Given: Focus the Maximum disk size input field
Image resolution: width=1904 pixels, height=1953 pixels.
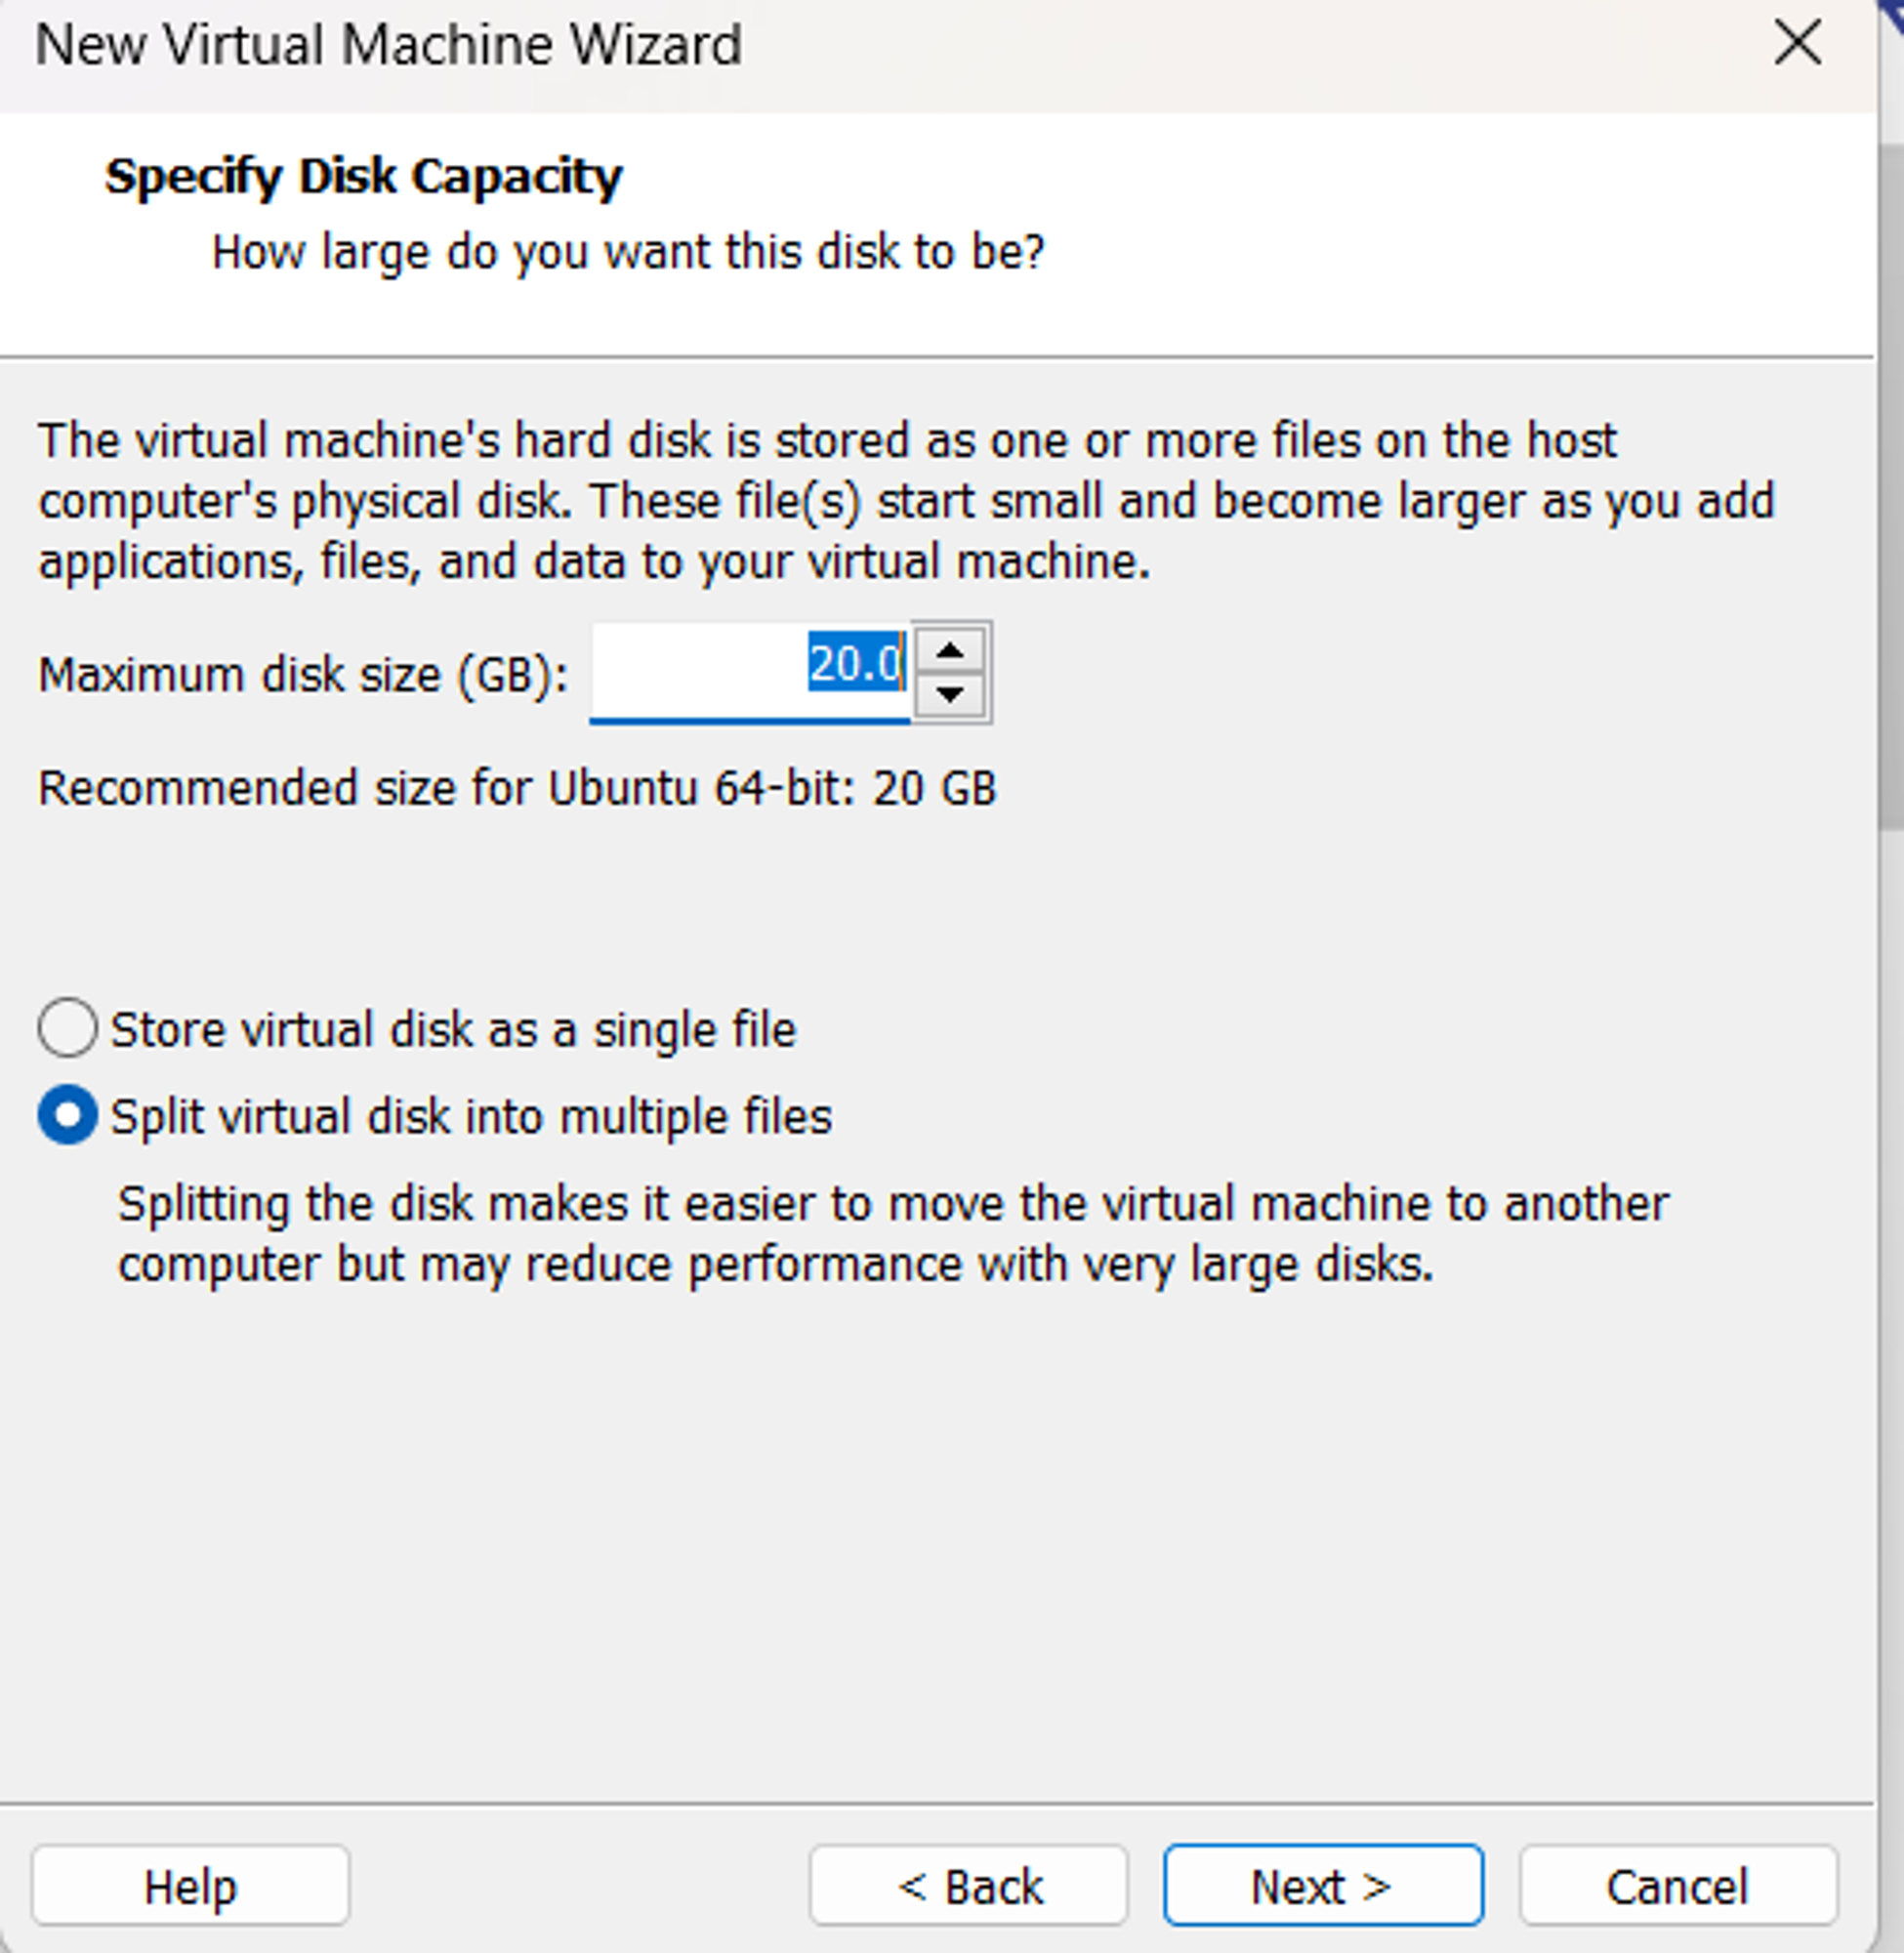Looking at the screenshot, I should [x=750, y=670].
